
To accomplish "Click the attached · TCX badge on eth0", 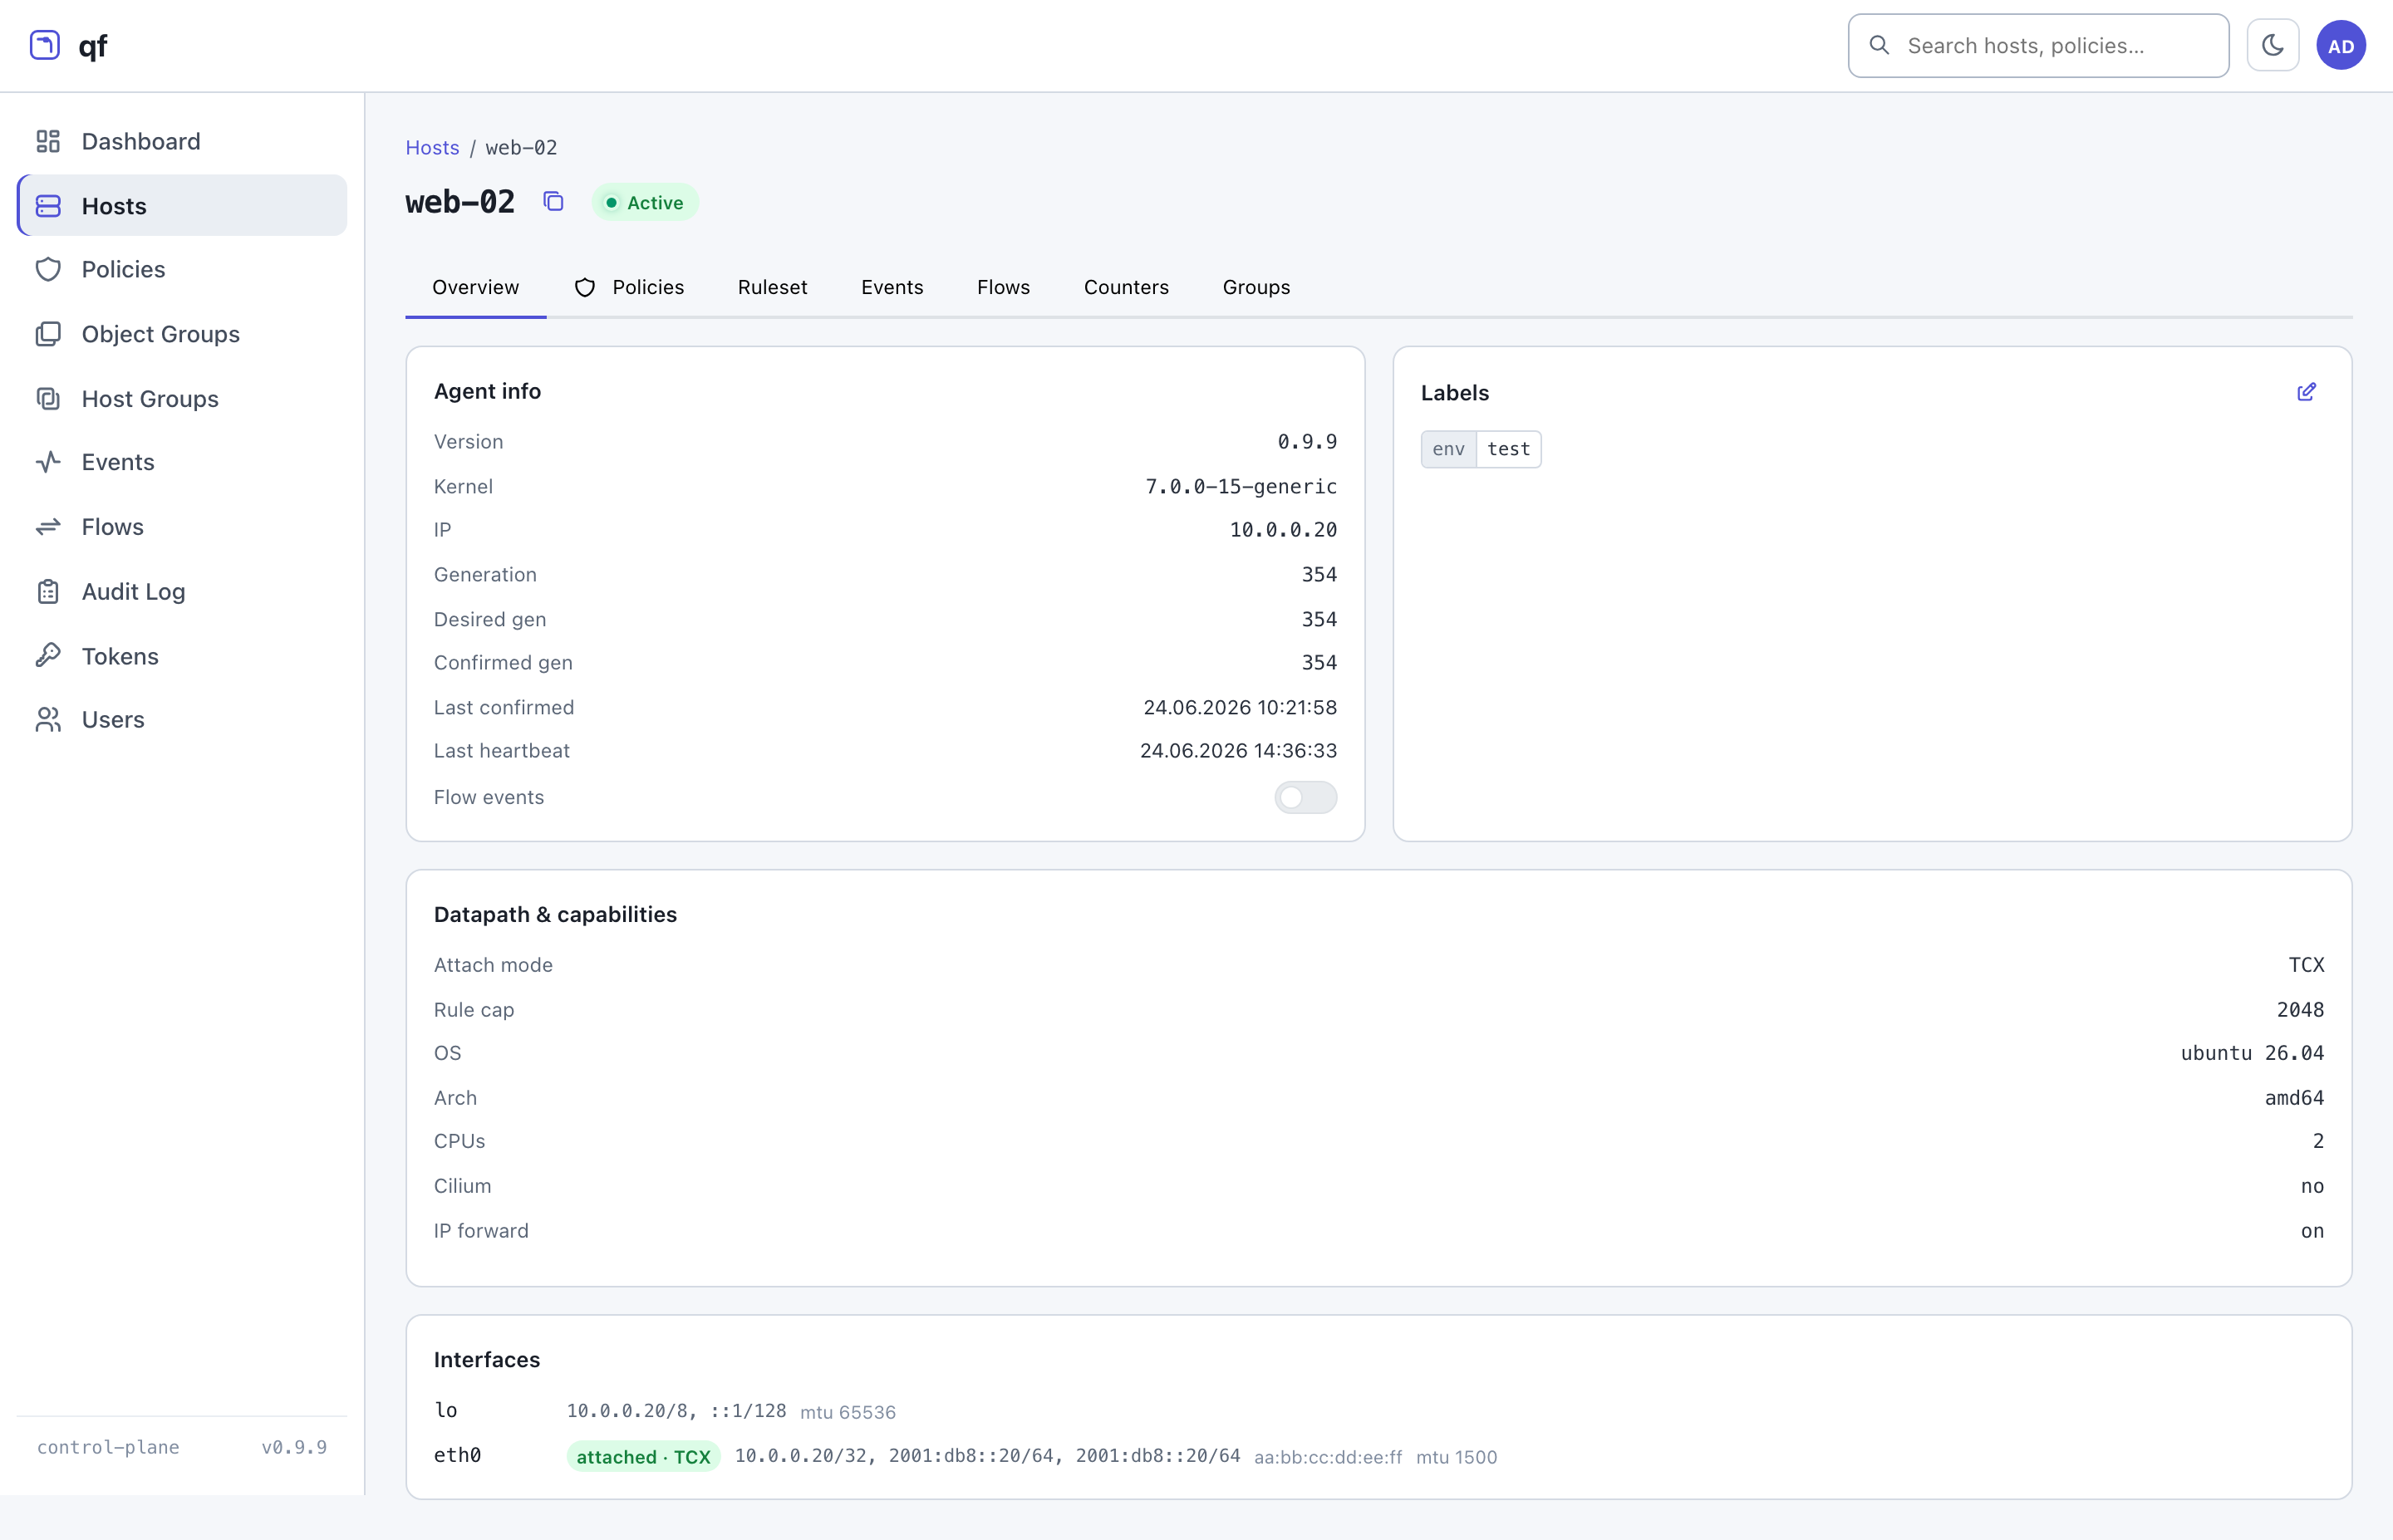I will point(643,1457).
